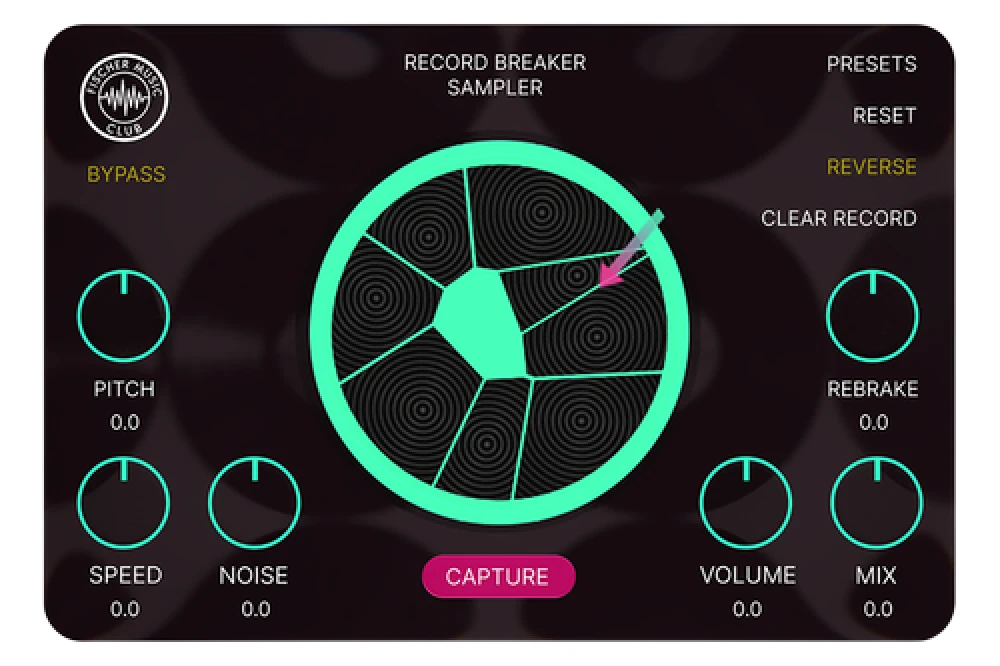Click the NOISE knob
The height and width of the screenshot is (666, 1000).
coord(254,502)
